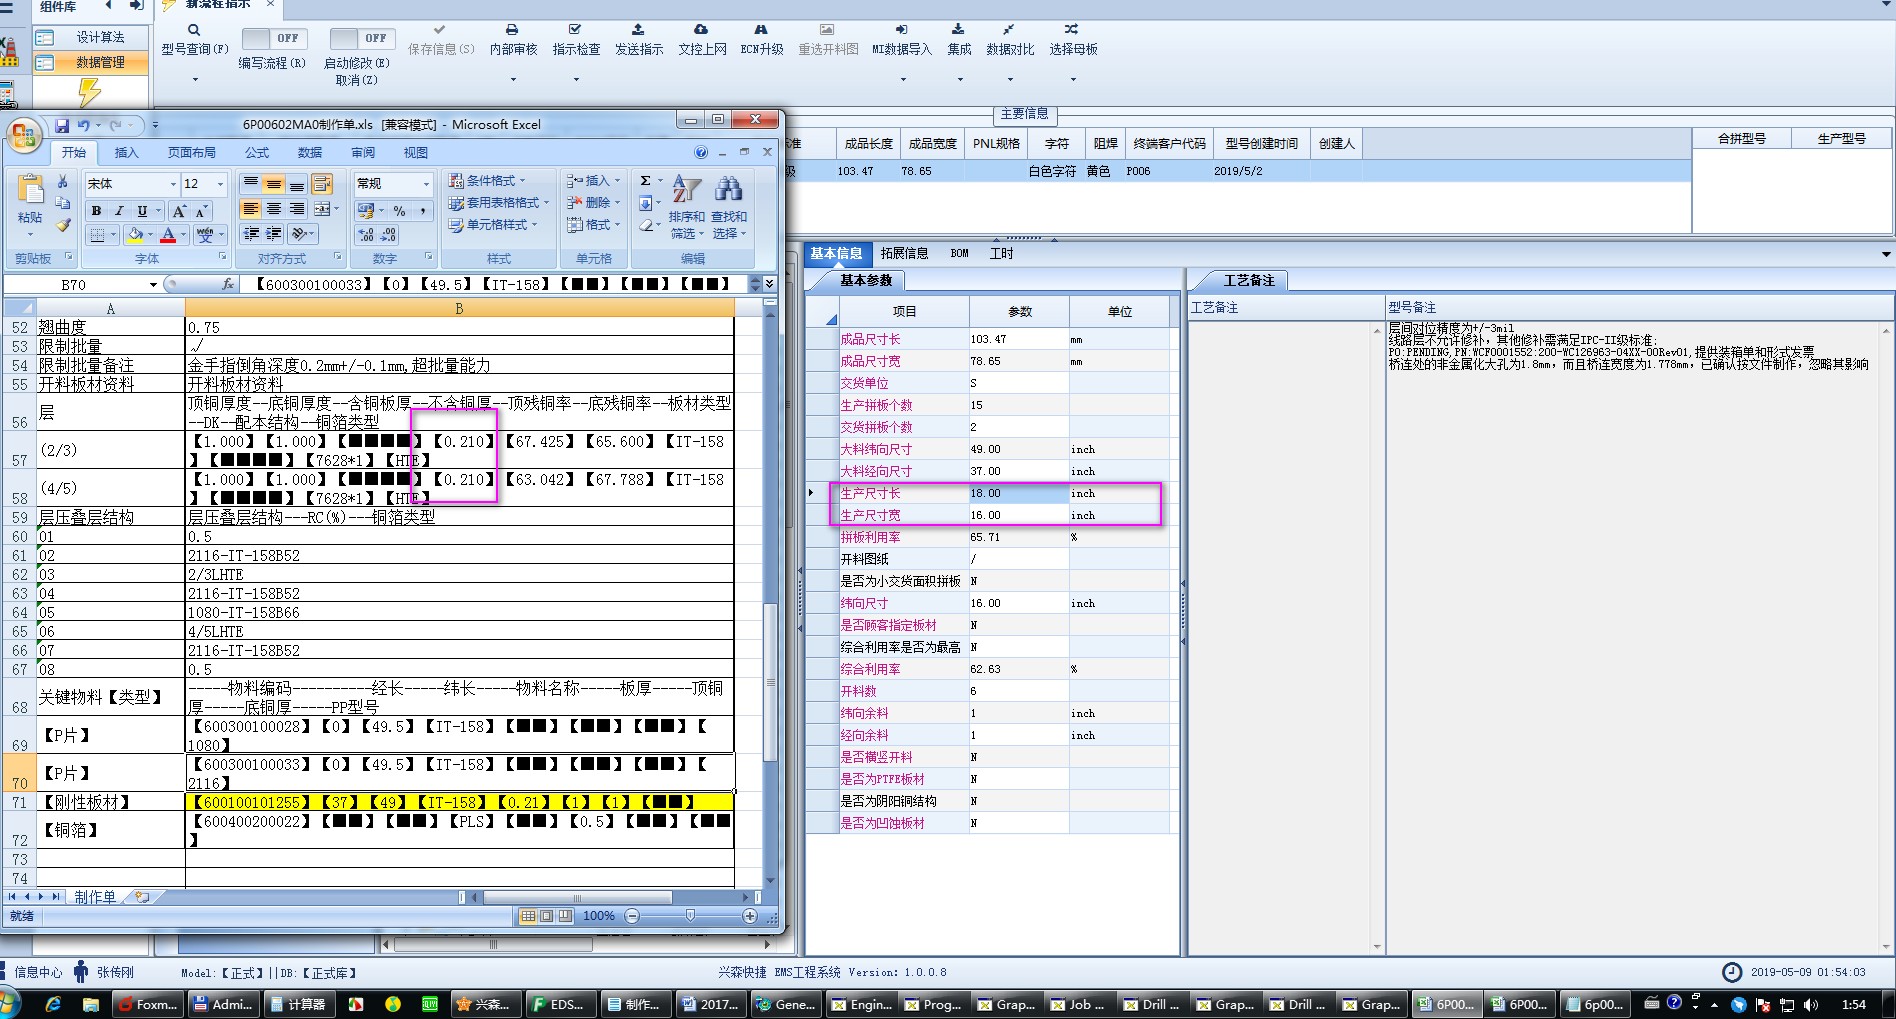Cut selection with the scissors icon

click(62, 181)
